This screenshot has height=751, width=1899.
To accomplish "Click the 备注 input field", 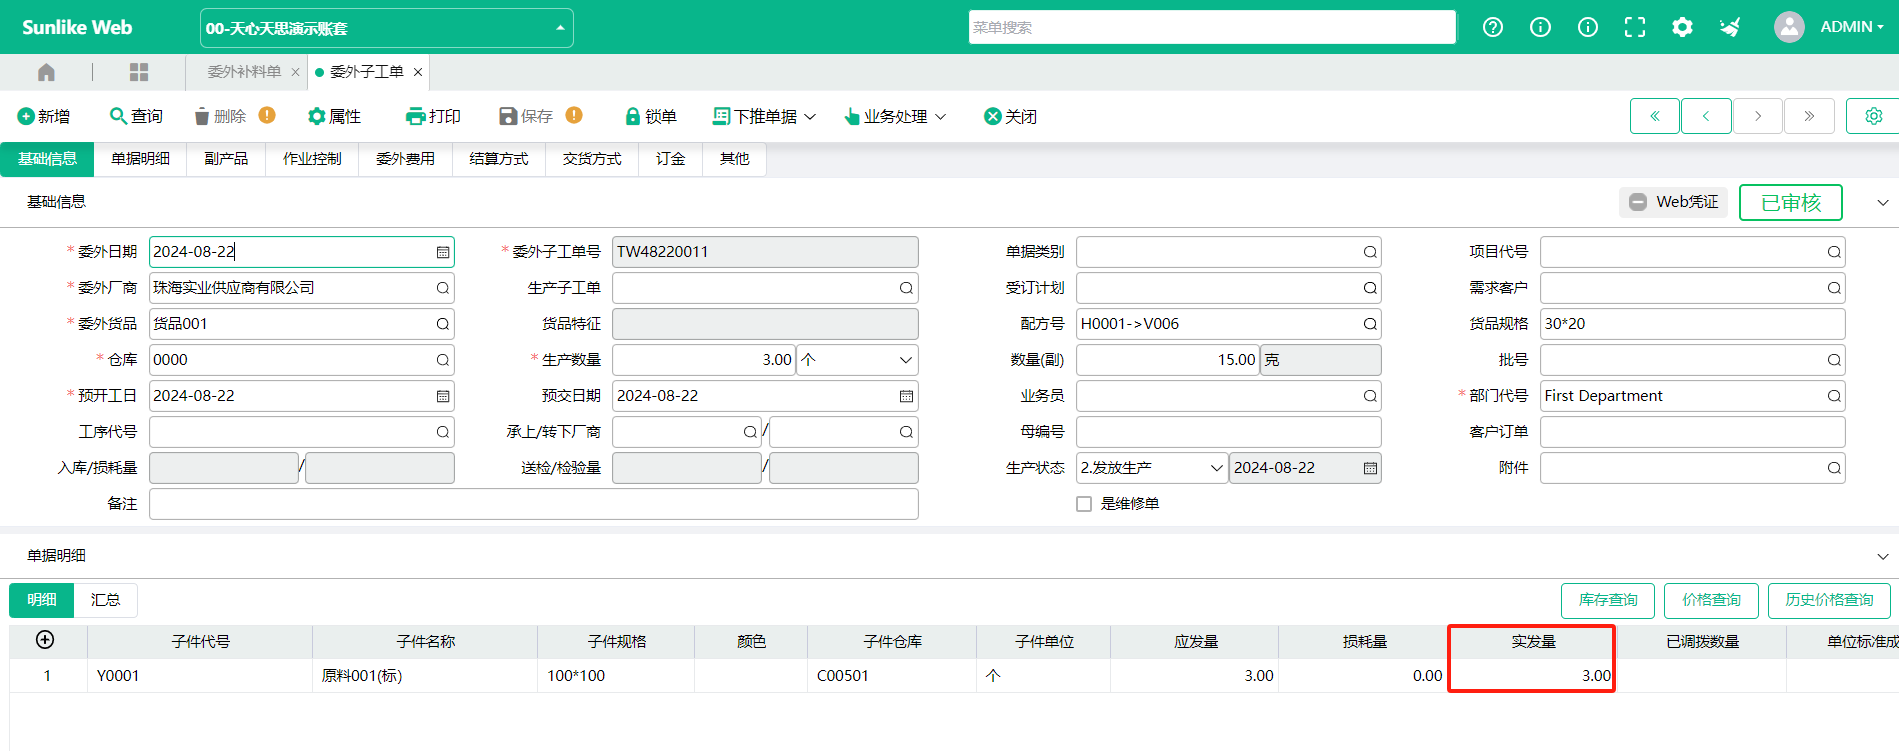I will pos(533,504).
